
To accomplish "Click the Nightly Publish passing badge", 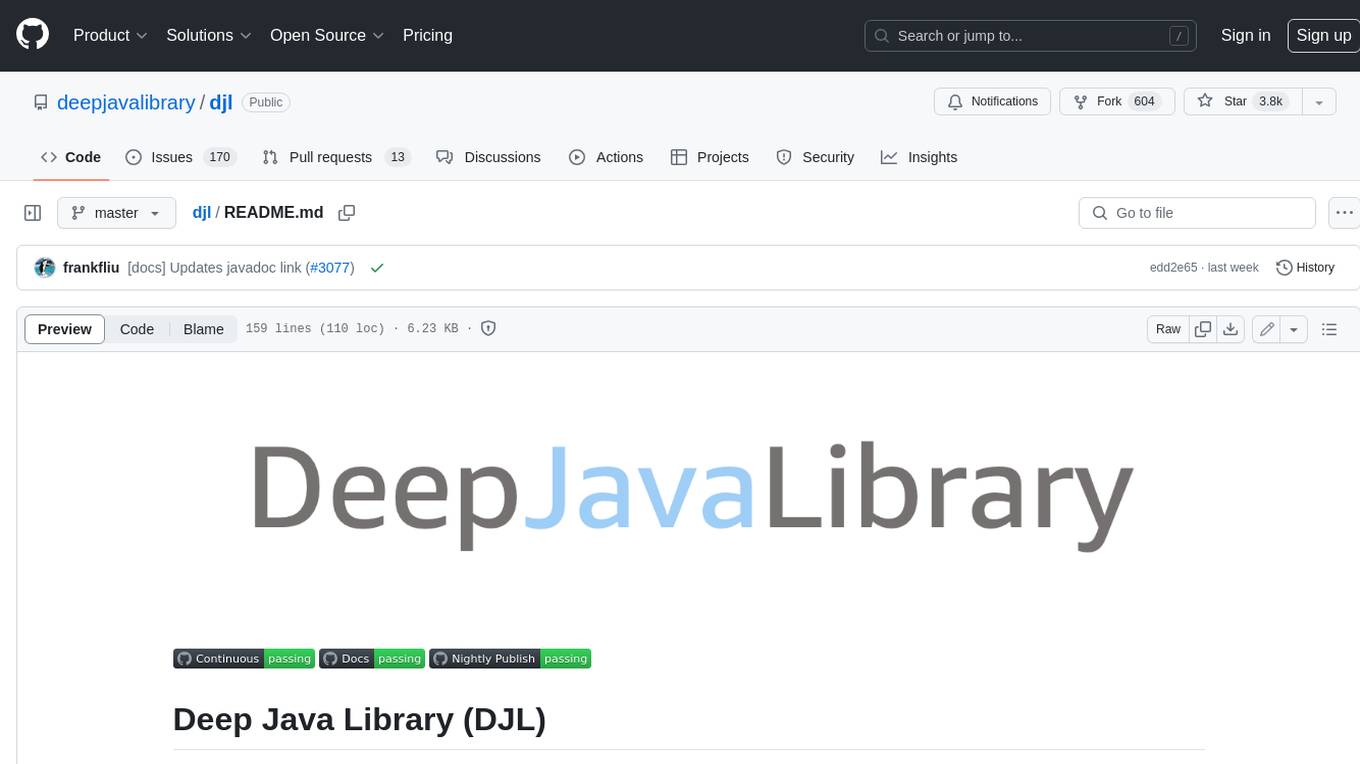I will click(510, 658).
